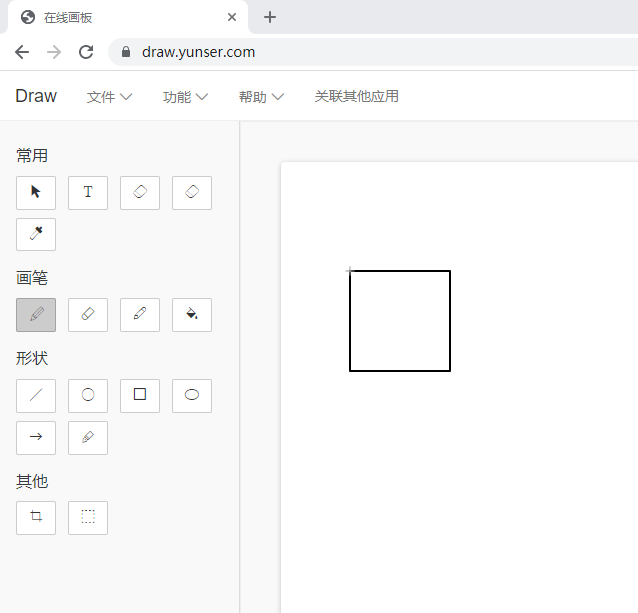Click the 其他 section heading

click(x=32, y=481)
